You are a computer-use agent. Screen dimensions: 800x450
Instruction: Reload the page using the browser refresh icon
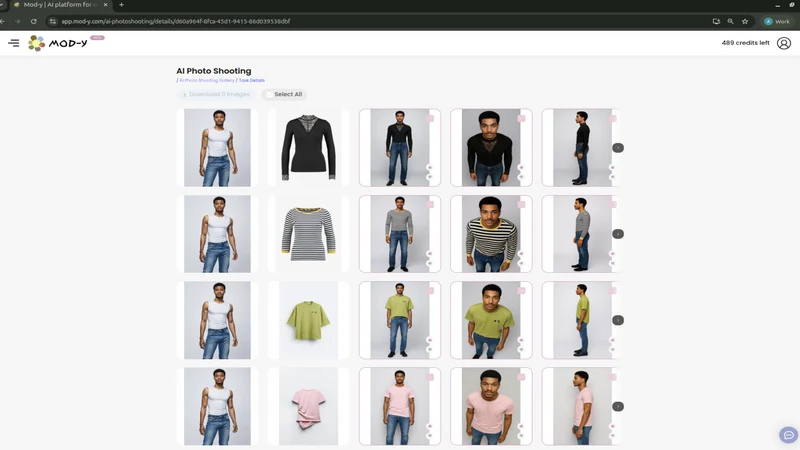click(34, 21)
